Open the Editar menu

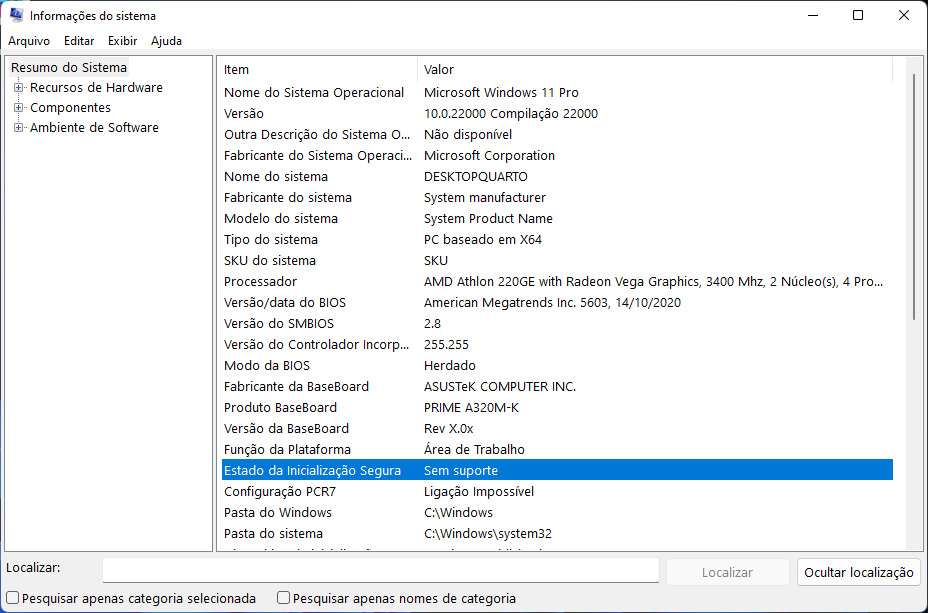[79, 41]
